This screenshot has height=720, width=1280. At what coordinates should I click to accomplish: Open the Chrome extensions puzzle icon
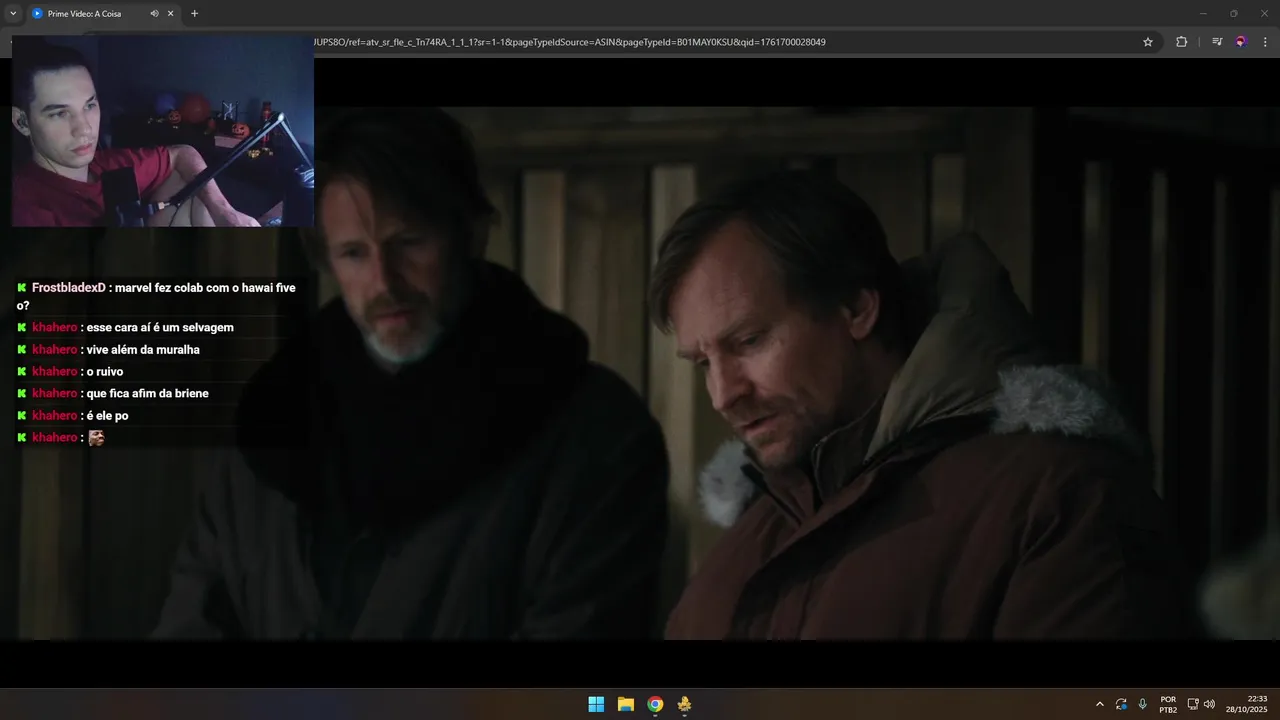tap(1181, 42)
